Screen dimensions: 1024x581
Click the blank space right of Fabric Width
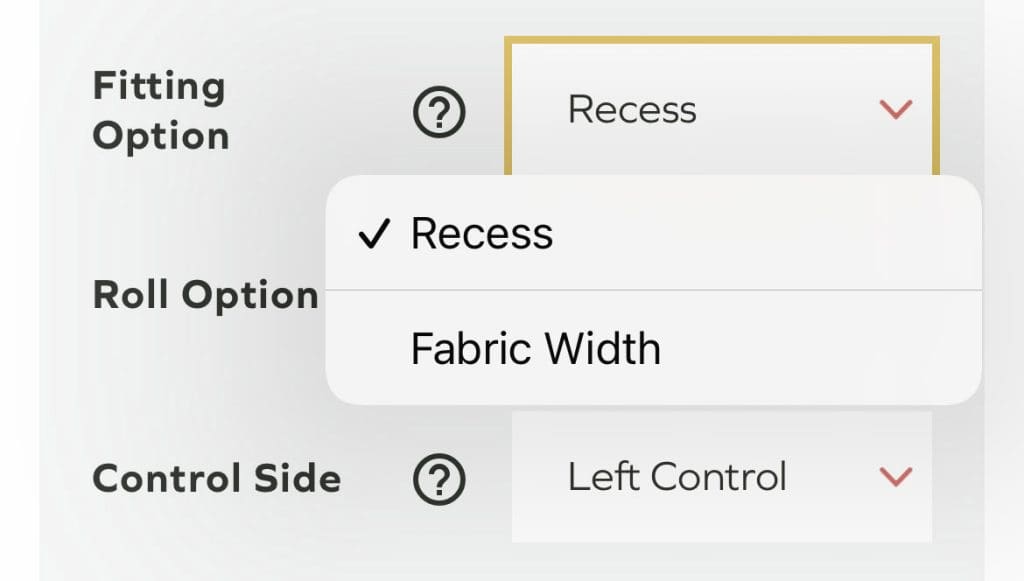coord(820,349)
